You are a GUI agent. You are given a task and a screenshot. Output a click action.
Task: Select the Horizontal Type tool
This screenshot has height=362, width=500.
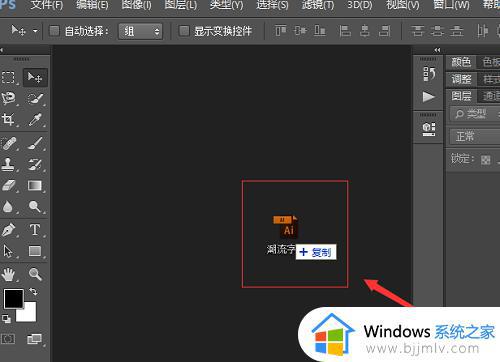click(x=35, y=230)
